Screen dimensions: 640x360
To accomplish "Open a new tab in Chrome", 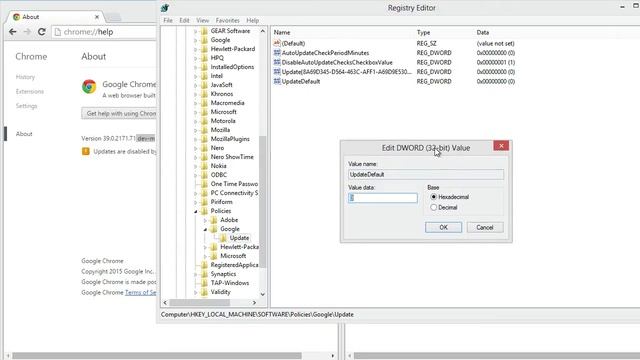I will pos(114,17).
